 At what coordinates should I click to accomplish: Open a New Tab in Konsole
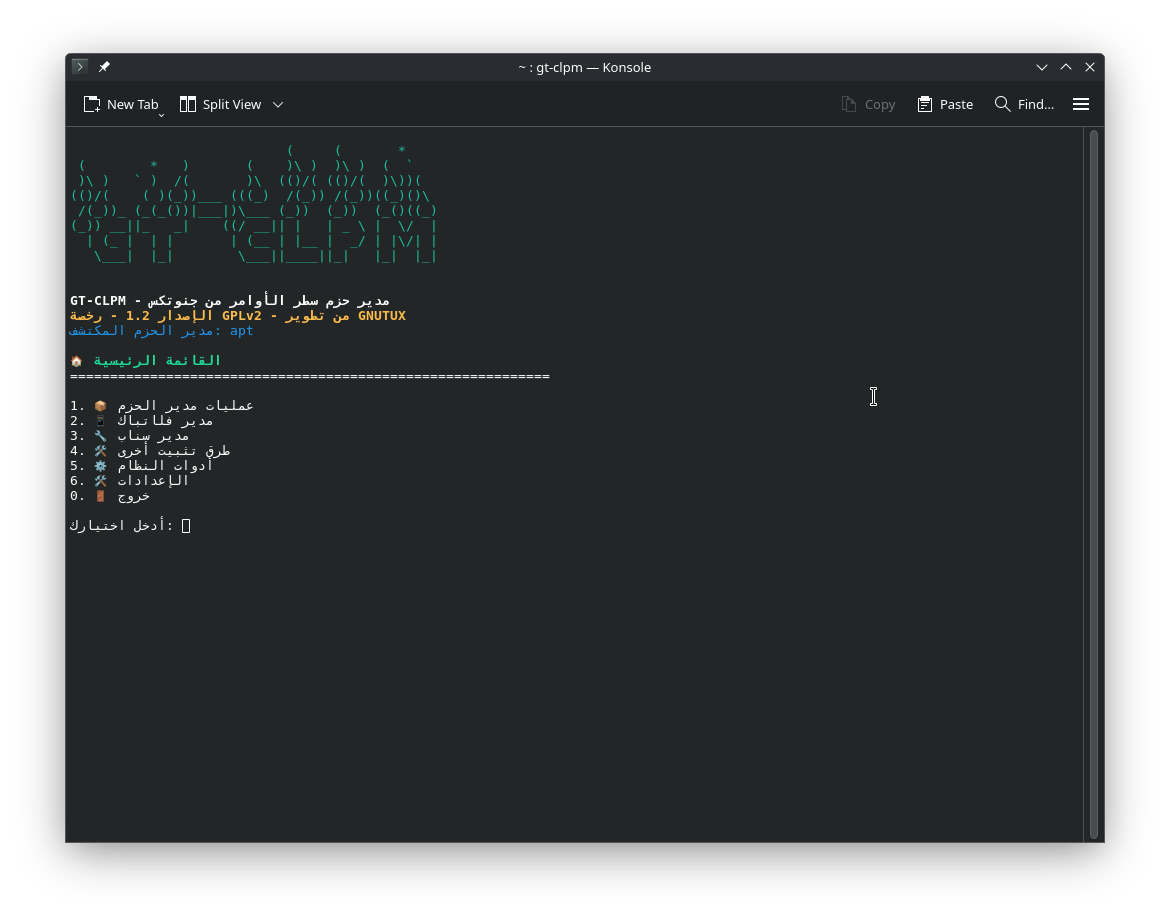pos(120,104)
